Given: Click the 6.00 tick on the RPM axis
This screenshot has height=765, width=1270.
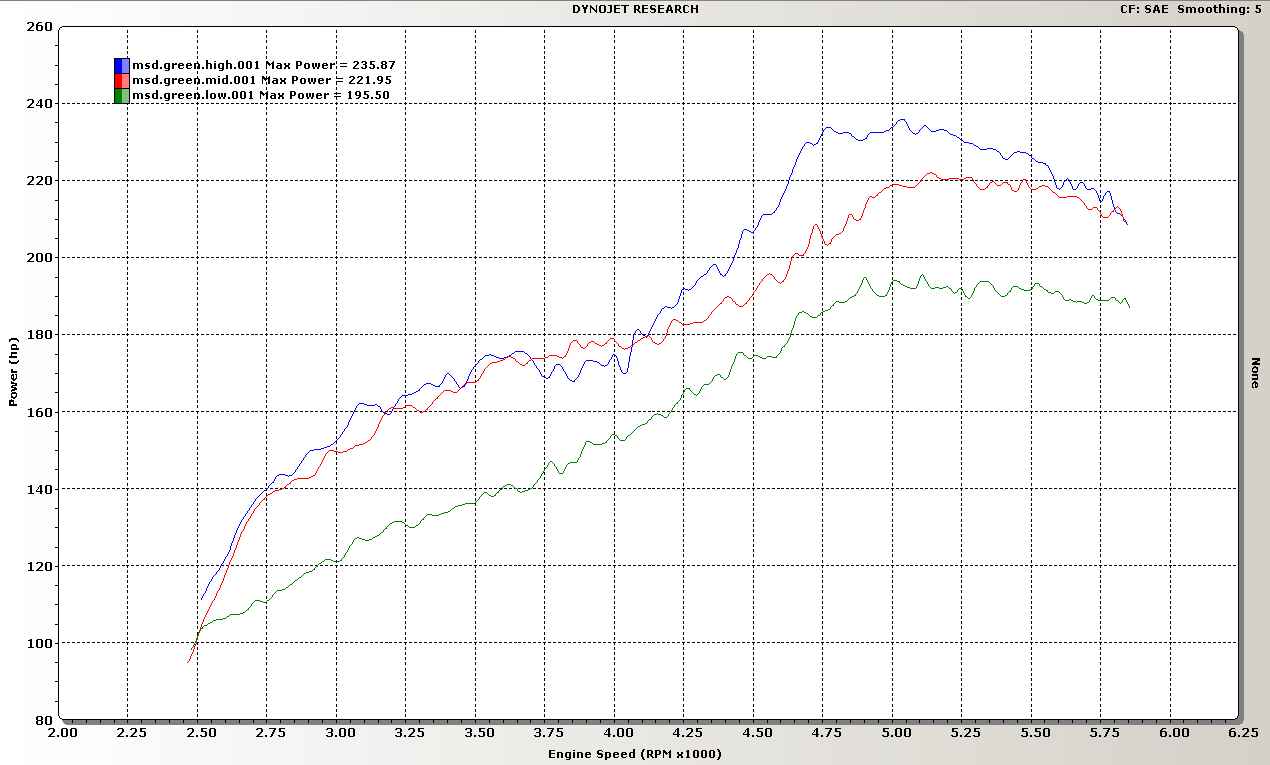Looking at the screenshot, I should tap(1174, 733).
